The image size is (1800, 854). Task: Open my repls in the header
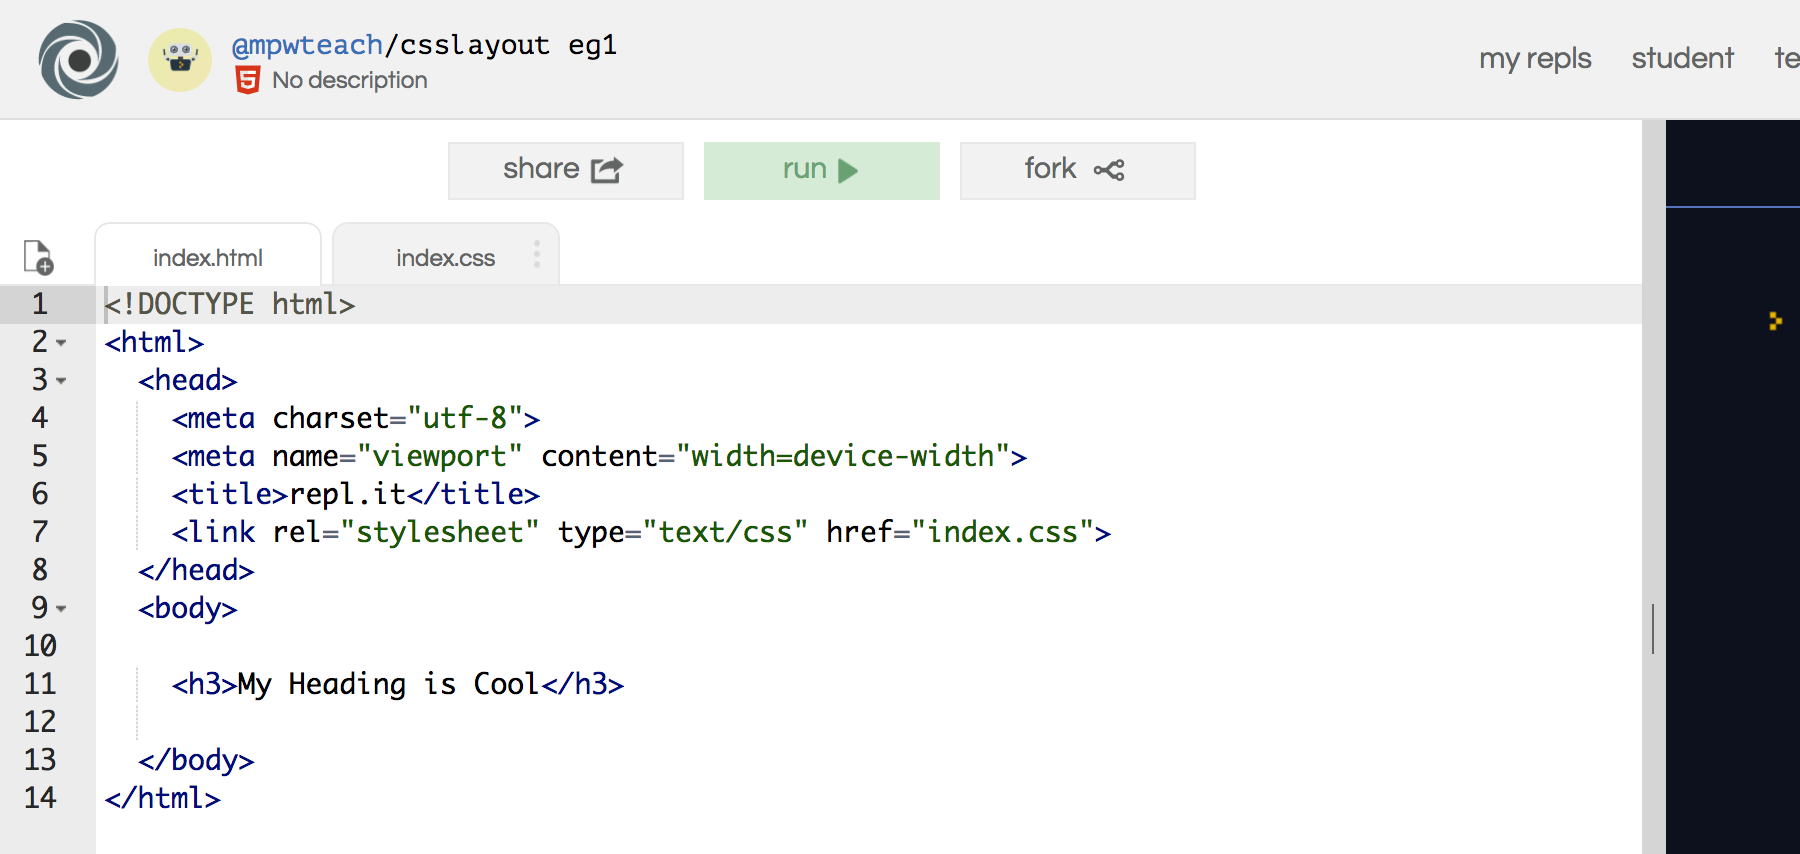pos(1535,59)
